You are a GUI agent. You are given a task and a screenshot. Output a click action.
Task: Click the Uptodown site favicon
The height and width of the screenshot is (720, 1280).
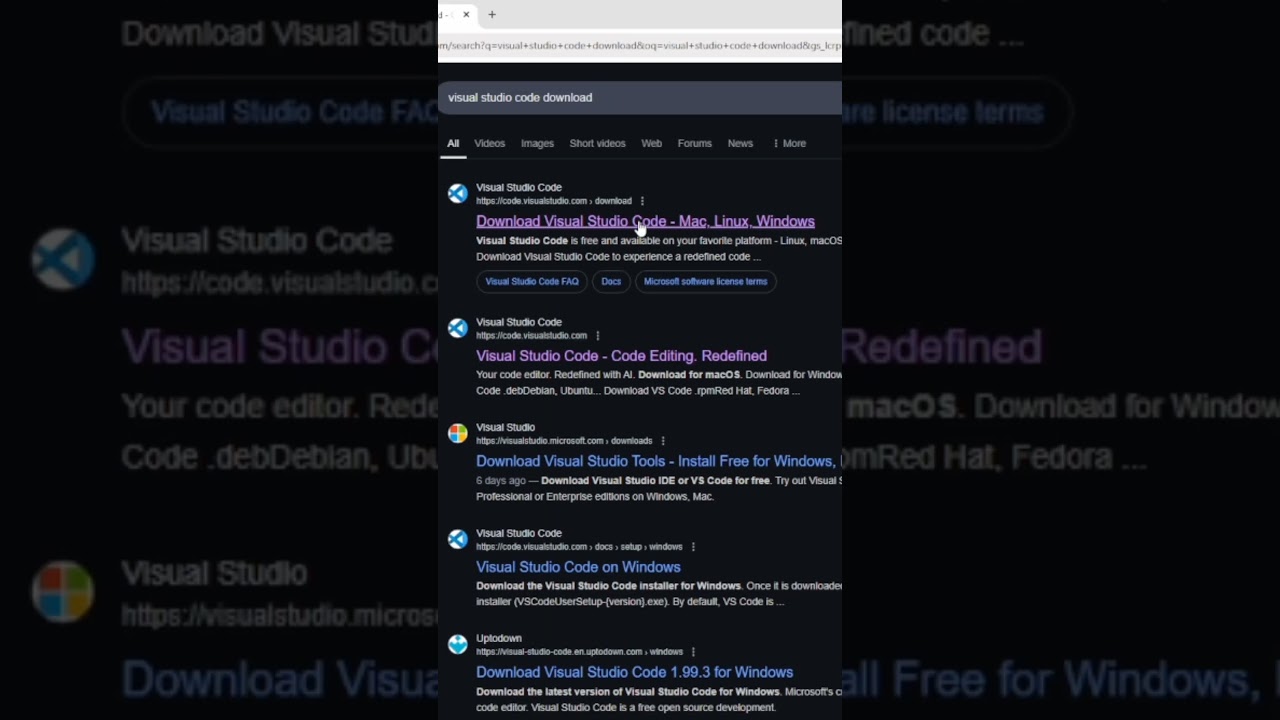point(457,644)
